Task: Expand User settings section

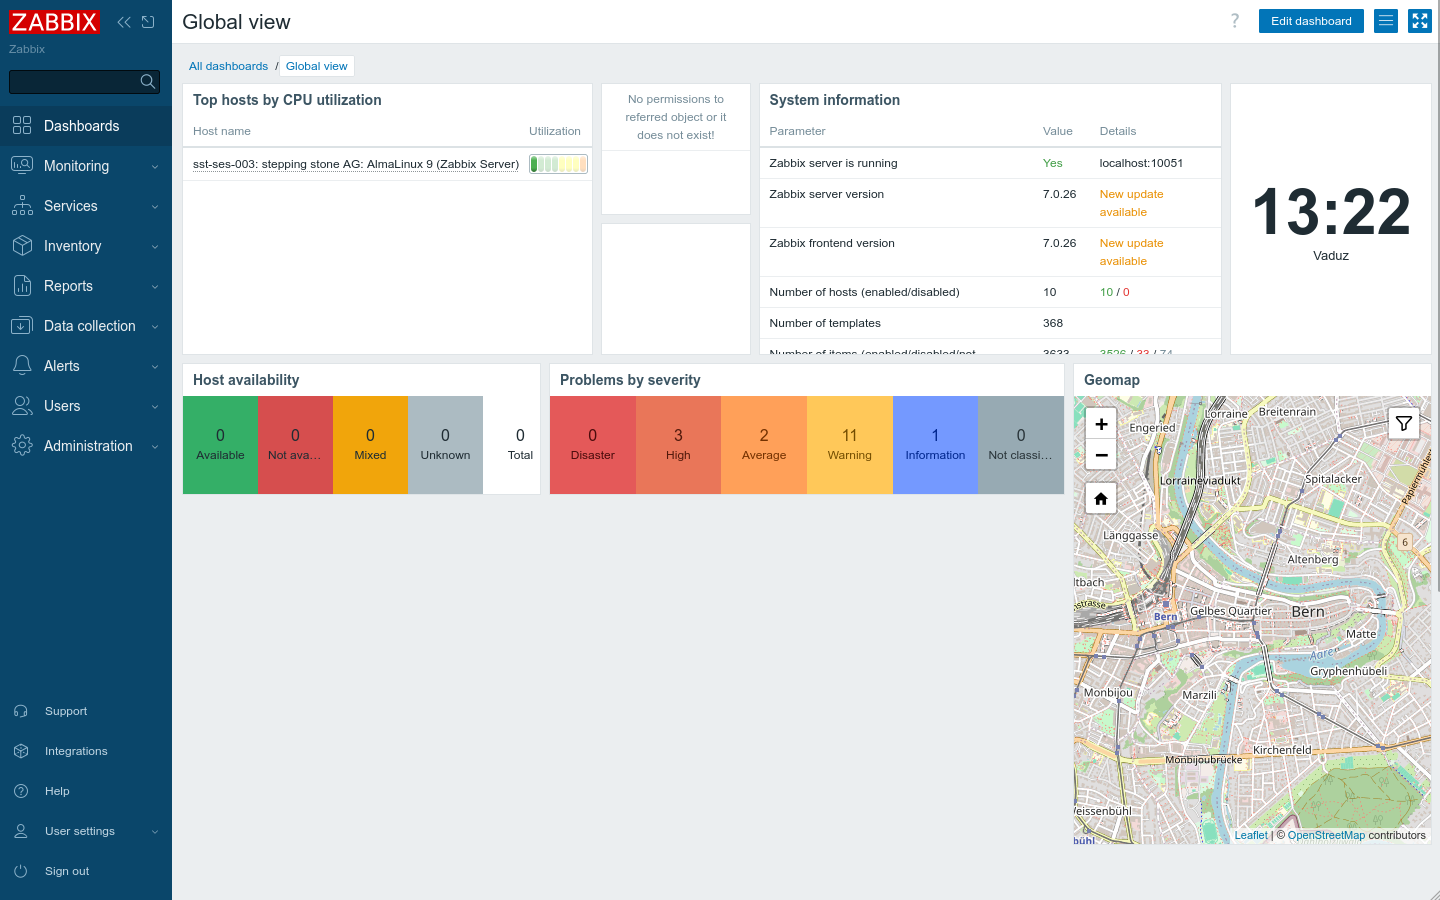Action: (86, 831)
